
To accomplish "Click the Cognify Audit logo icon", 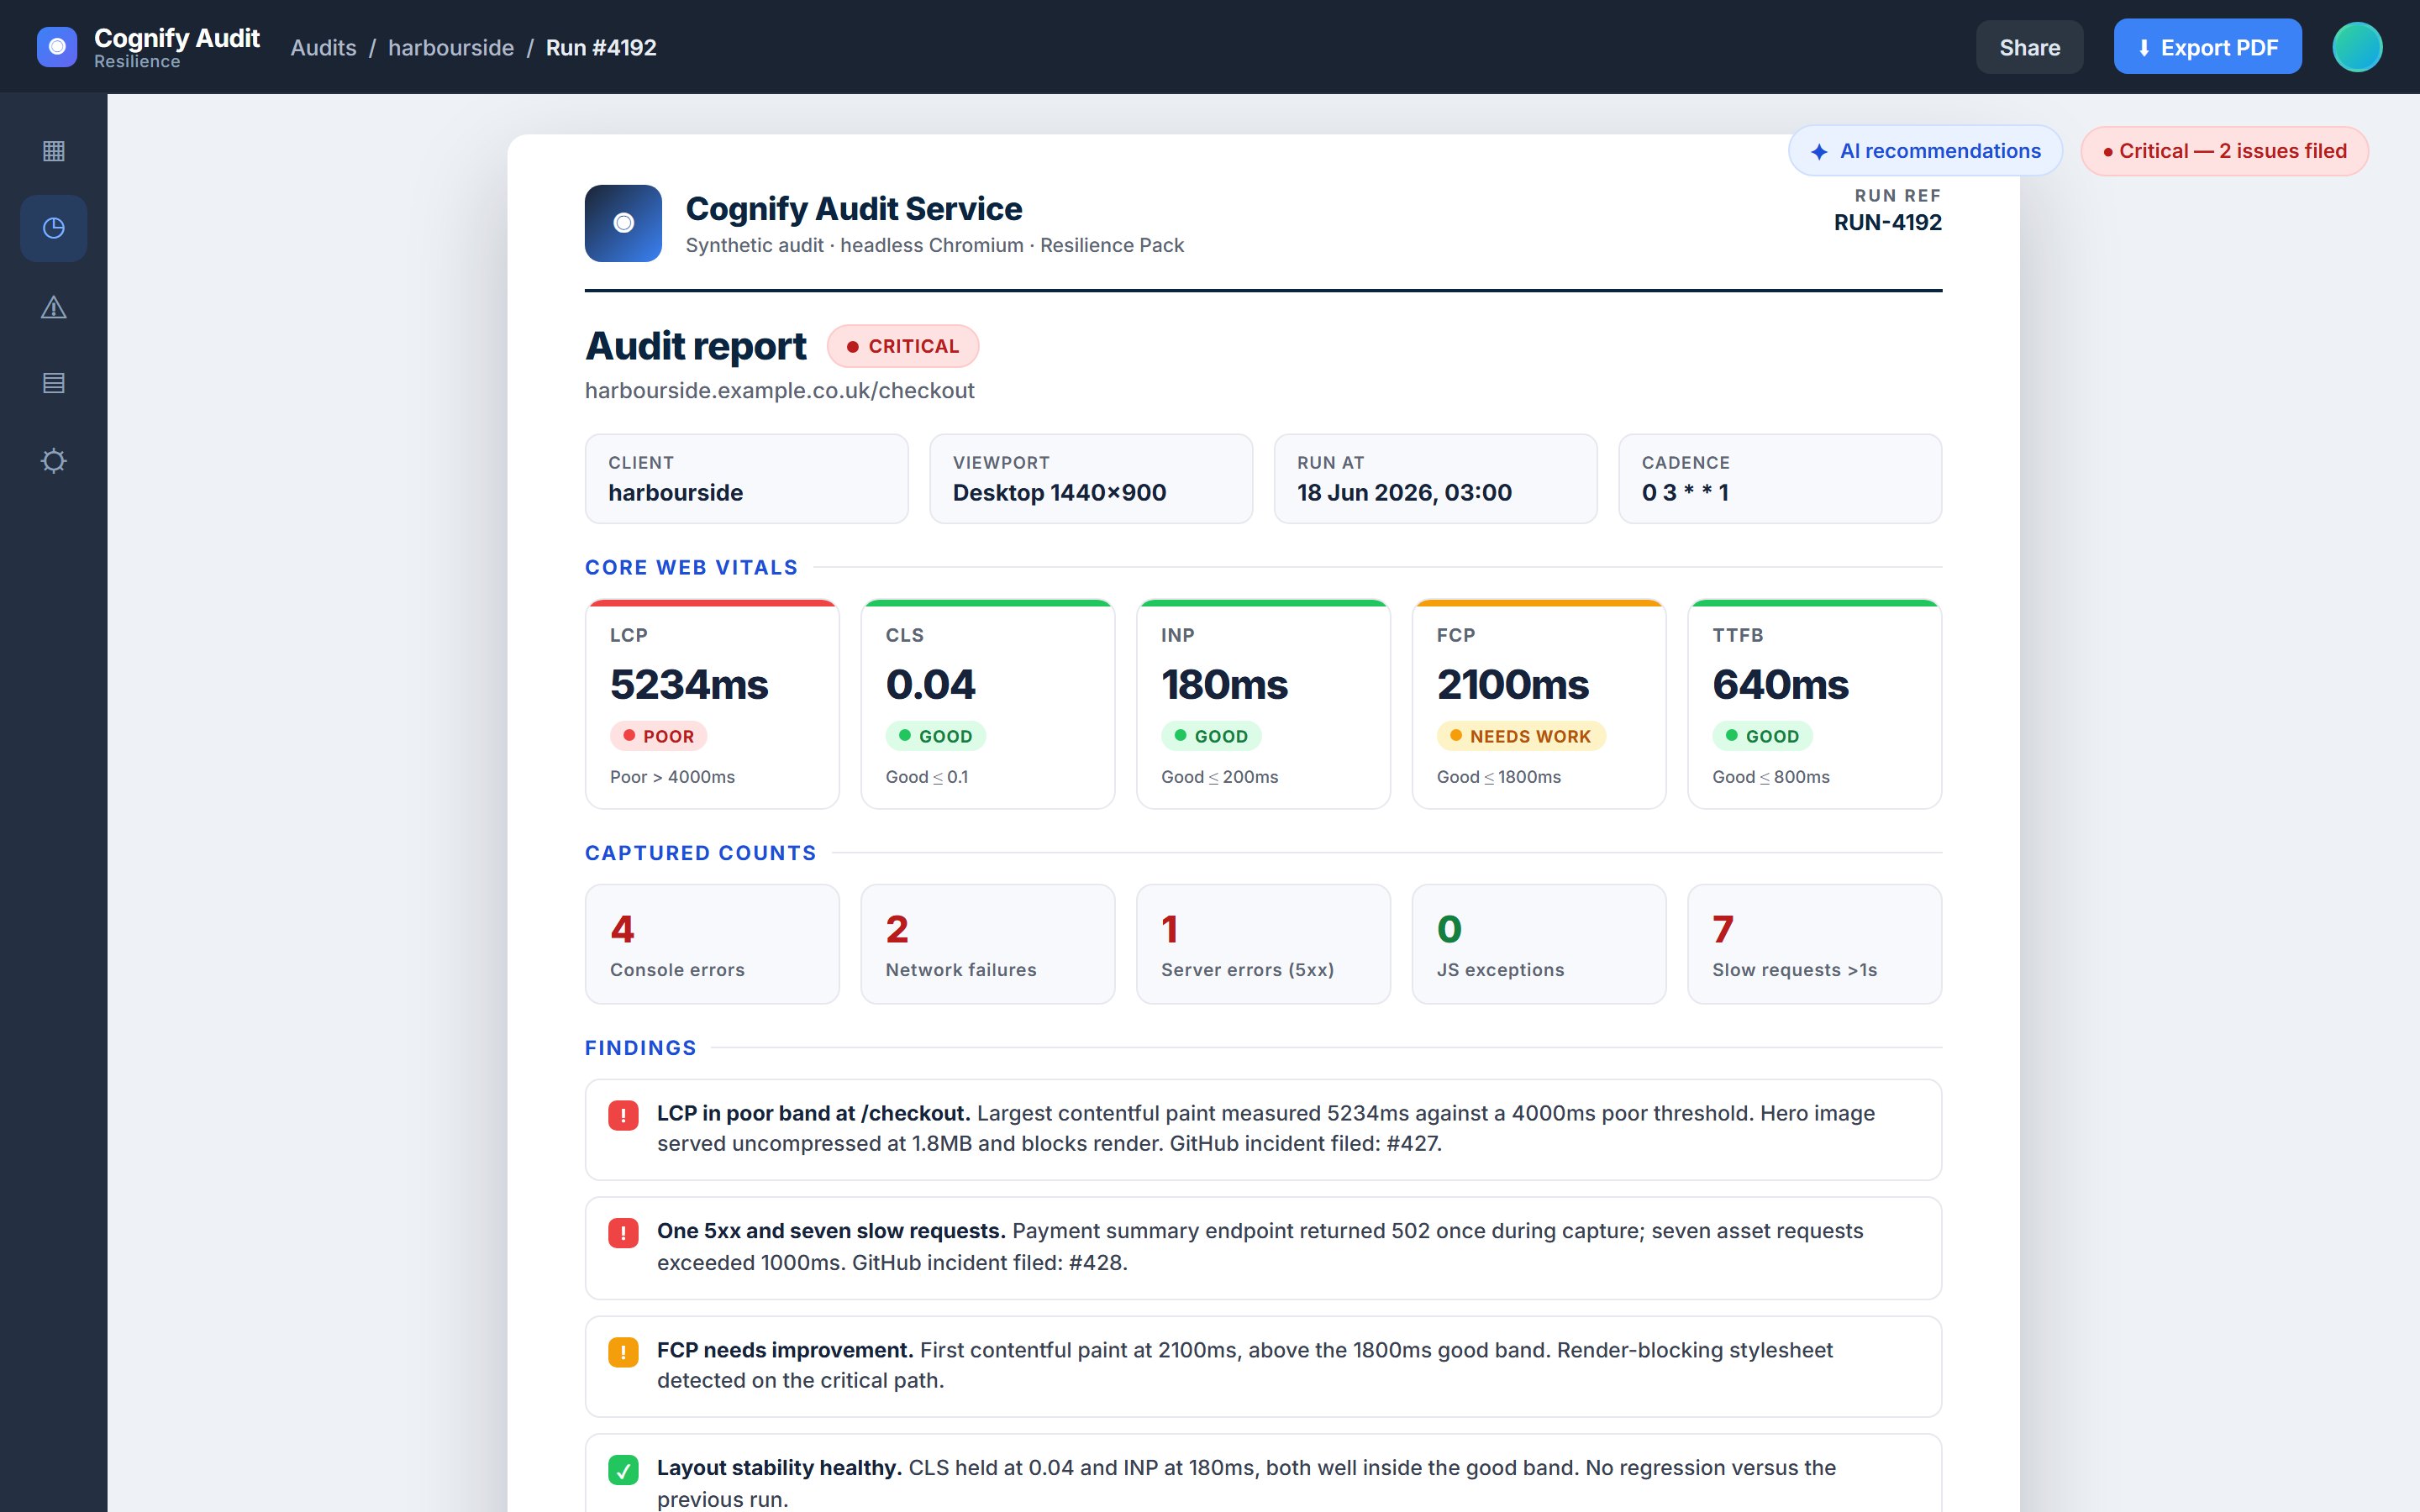I will point(57,47).
